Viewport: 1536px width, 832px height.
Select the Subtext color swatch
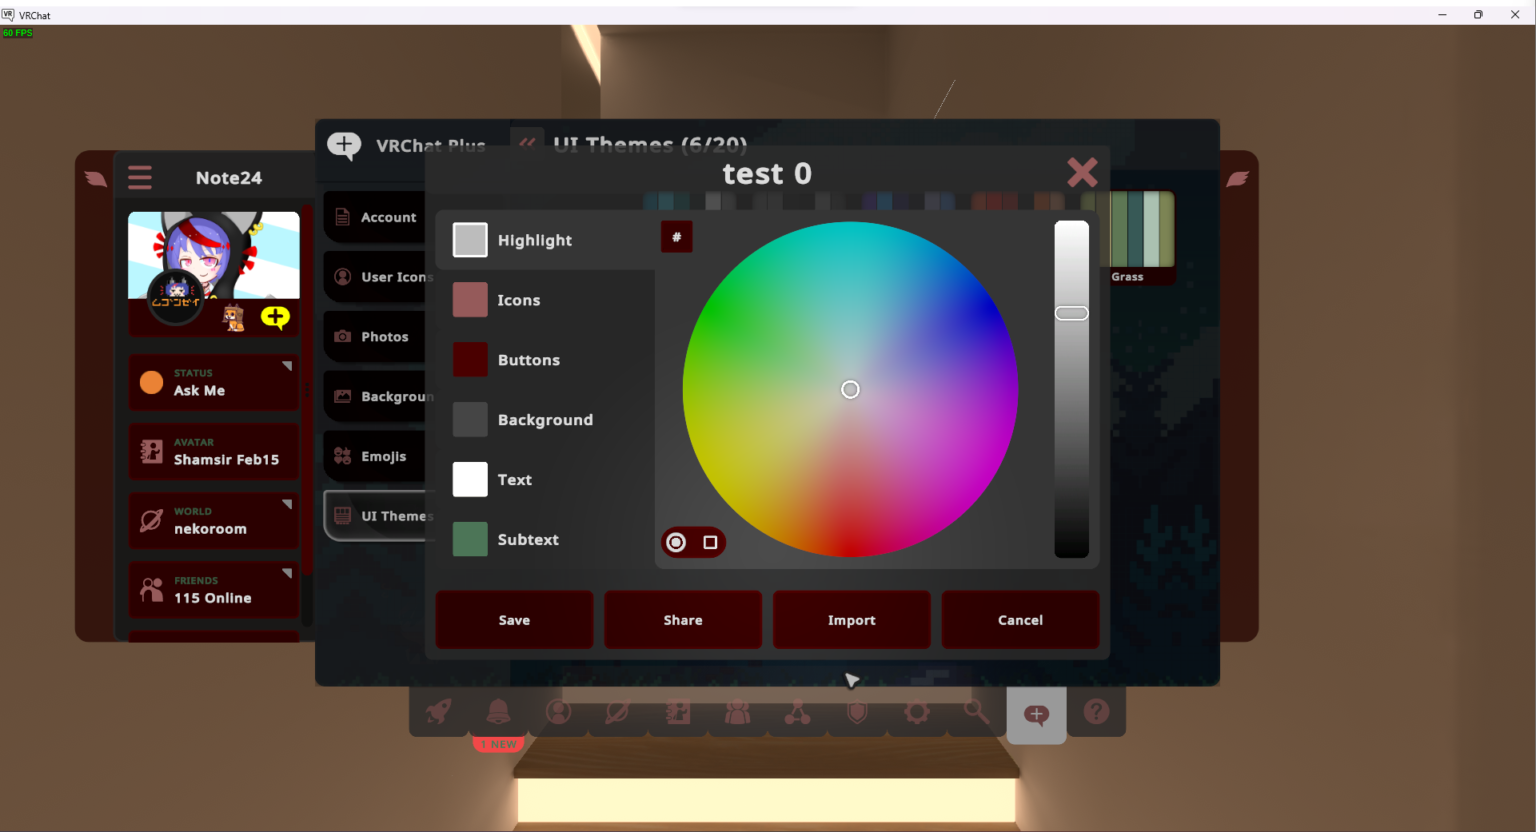pyautogui.click(x=470, y=539)
